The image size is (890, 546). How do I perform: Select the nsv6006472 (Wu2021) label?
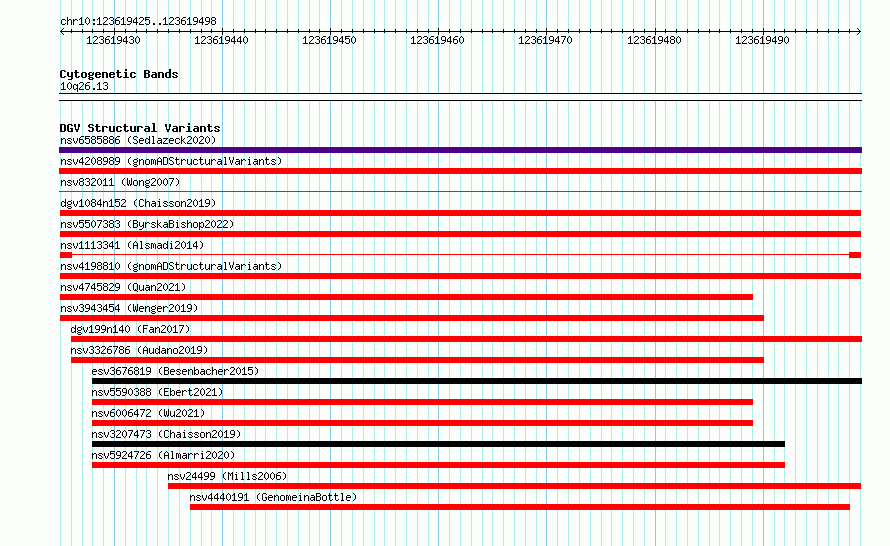point(148,413)
